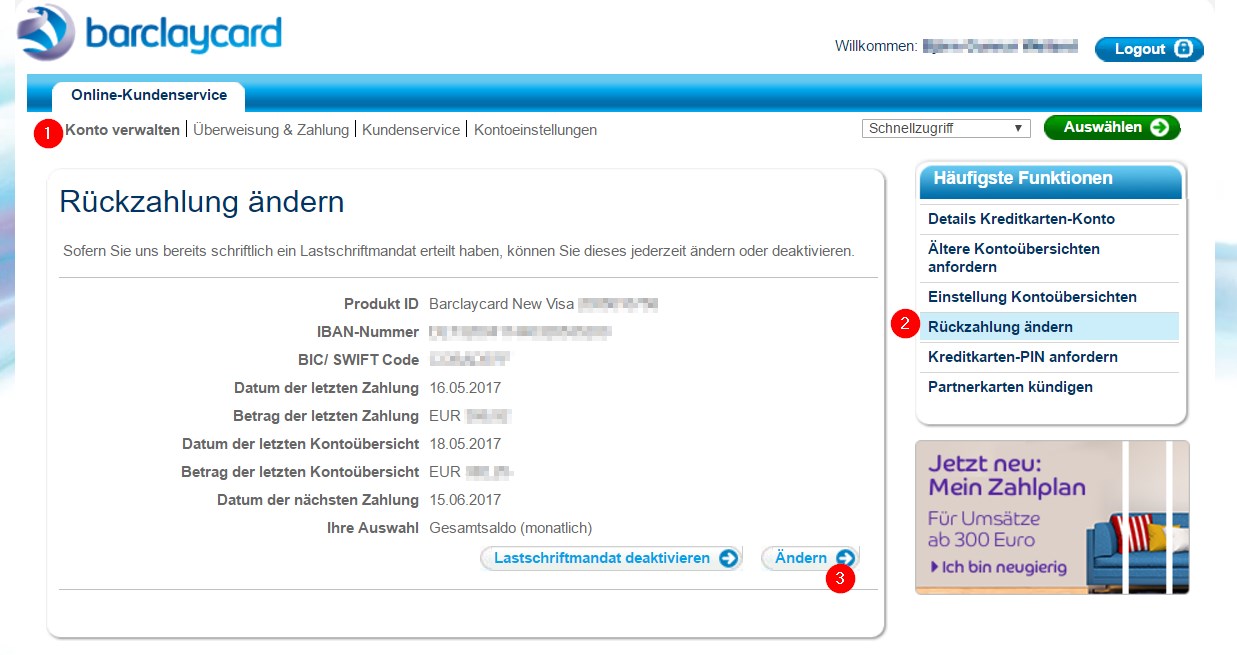Click the Rückzahlung ändern page heading
Image resolution: width=1237 pixels, height=655 pixels.
point(202,202)
